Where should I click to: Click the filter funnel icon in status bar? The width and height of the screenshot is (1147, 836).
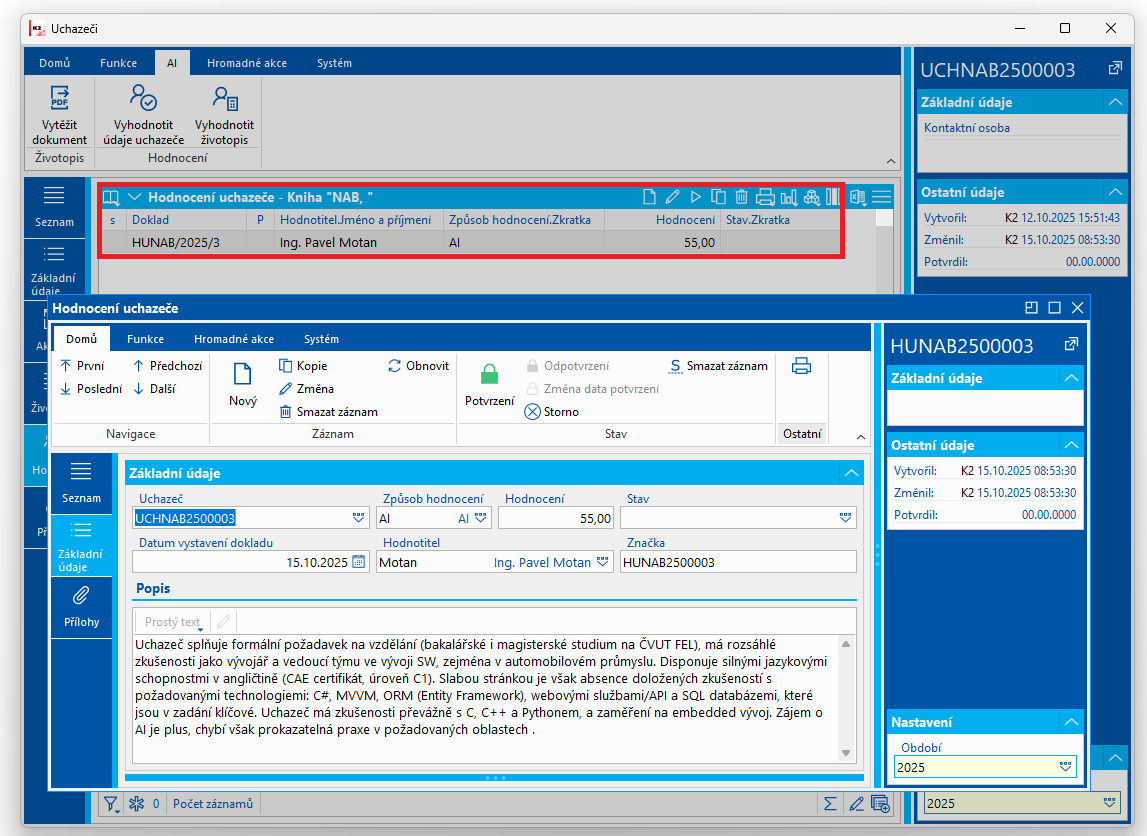click(111, 804)
